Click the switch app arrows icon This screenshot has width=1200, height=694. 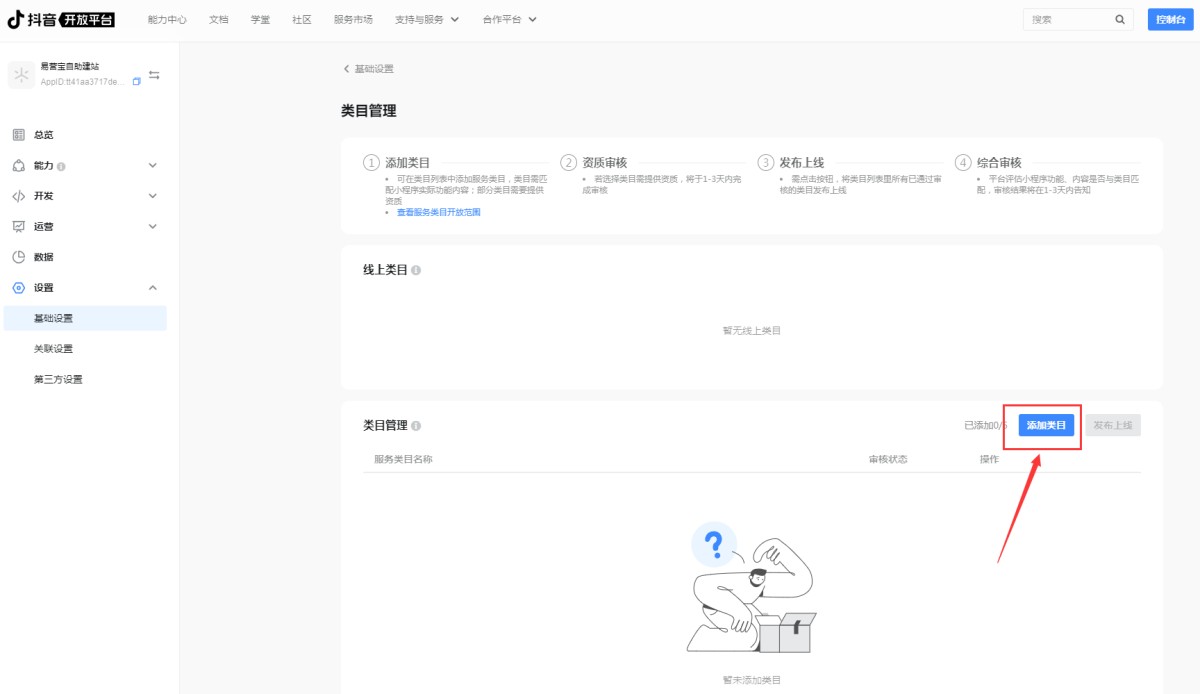pos(154,75)
